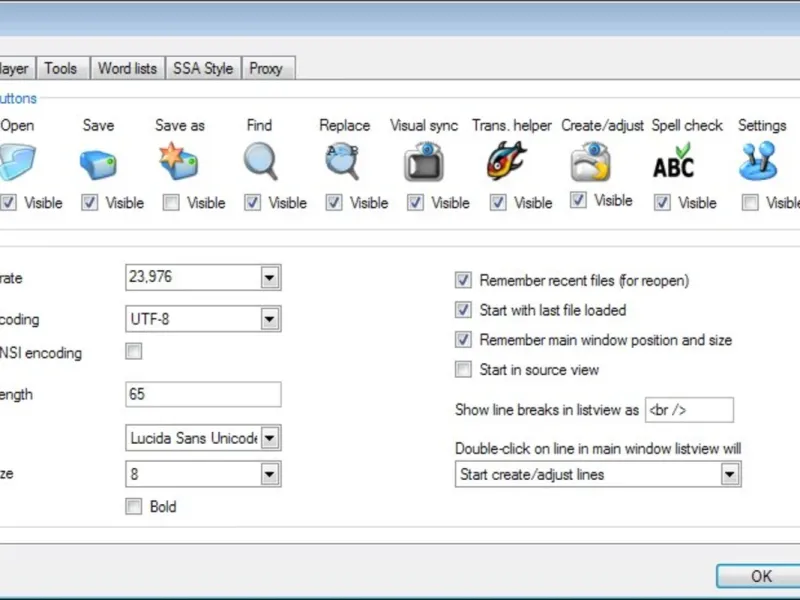Check Visible under the Save as button
Viewport: 800px width, 600px height.
(171, 203)
